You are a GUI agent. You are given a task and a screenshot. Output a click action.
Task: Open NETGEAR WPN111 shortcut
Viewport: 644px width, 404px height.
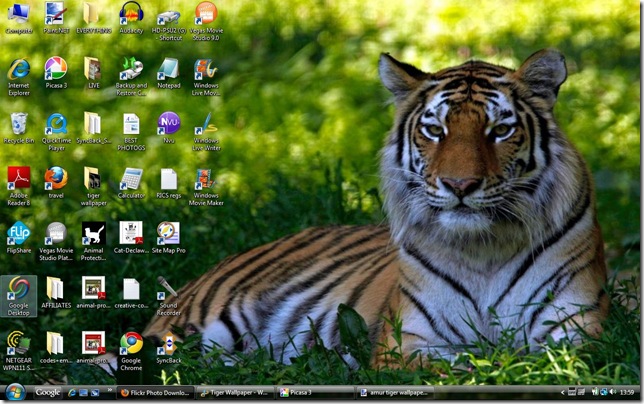tap(19, 351)
